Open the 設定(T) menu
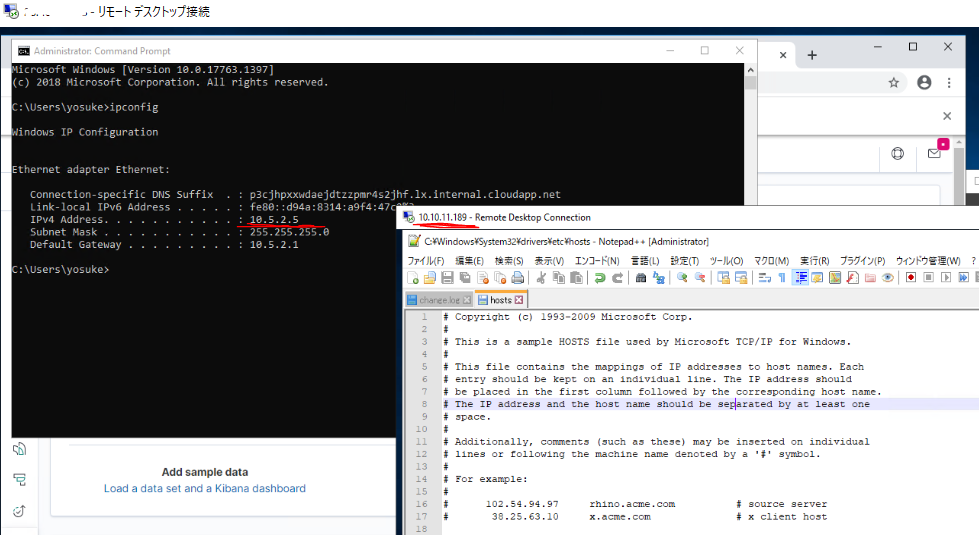Screen dimensions: 979x535 (685, 261)
